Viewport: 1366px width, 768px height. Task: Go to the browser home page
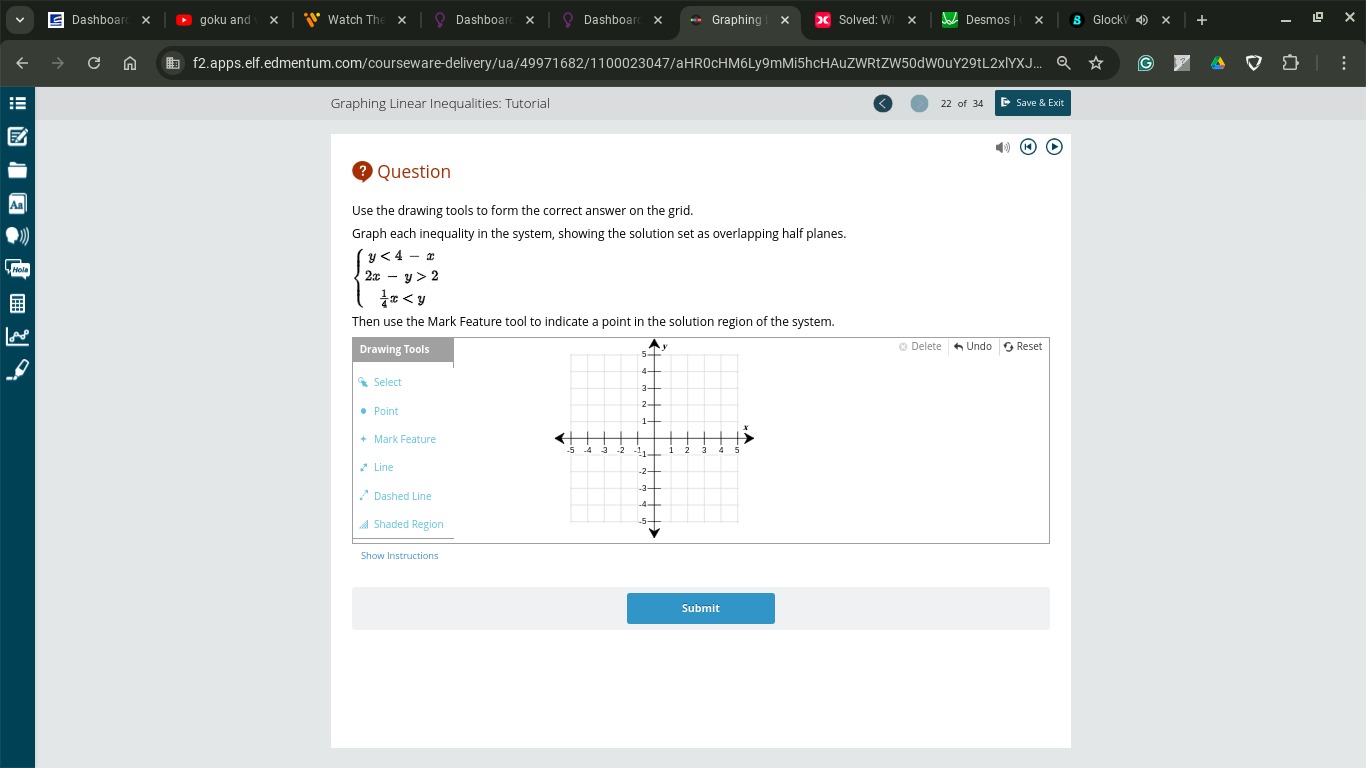[130, 63]
